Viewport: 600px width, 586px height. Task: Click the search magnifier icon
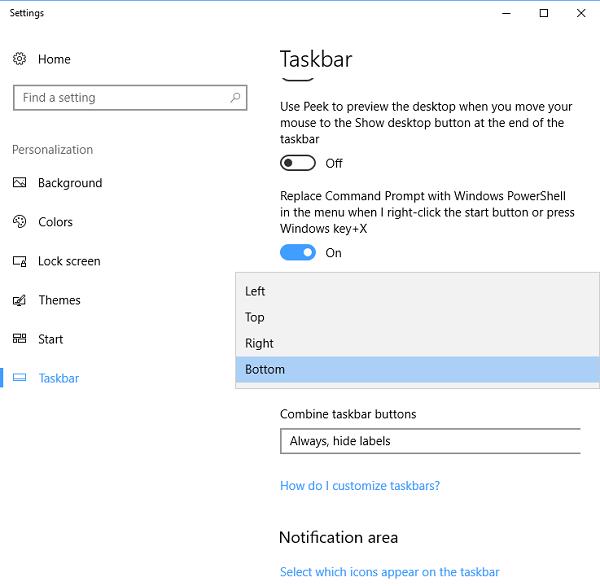pos(236,98)
